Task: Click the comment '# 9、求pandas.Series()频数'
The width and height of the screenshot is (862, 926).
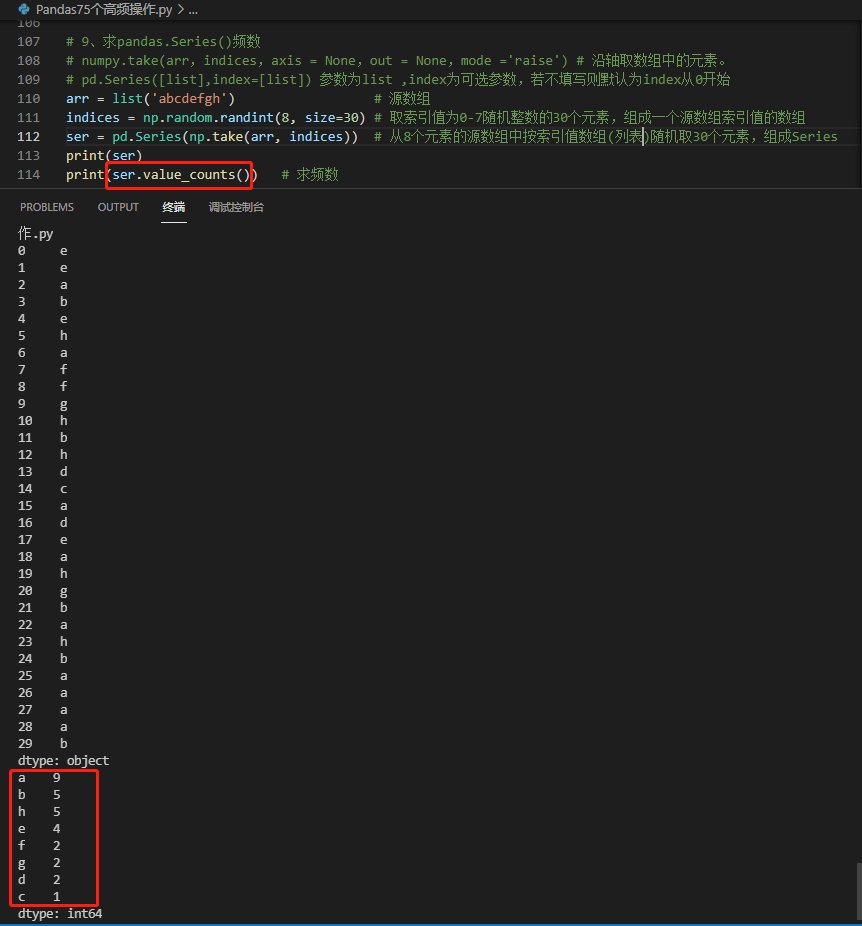Action: click(164, 42)
